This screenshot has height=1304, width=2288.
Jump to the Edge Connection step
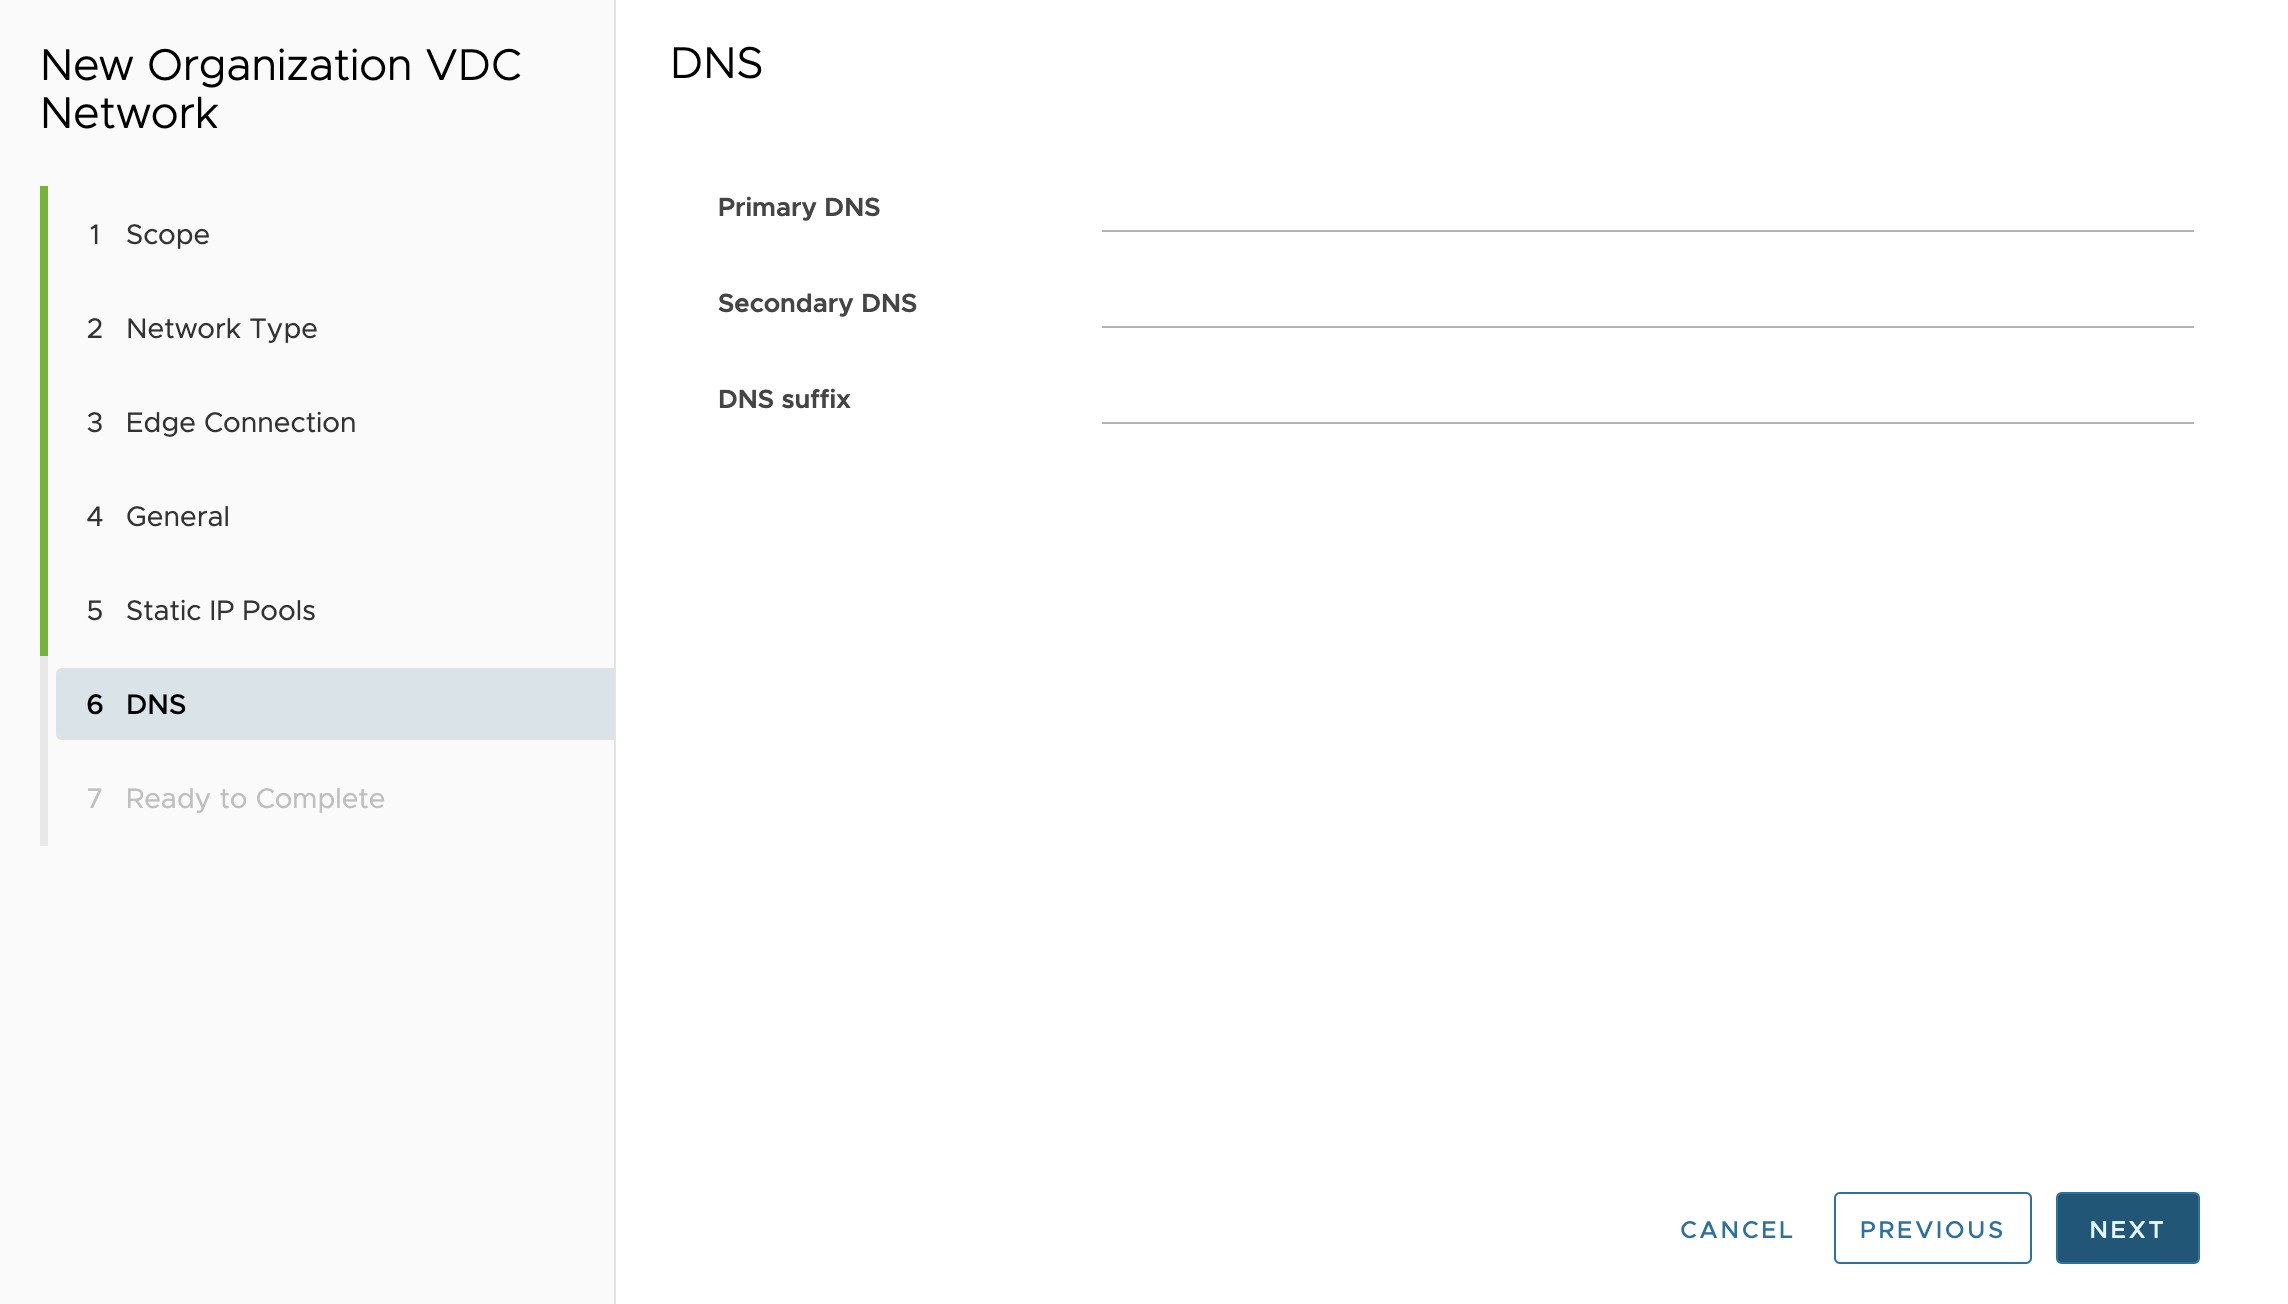pyautogui.click(x=240, y=422)
